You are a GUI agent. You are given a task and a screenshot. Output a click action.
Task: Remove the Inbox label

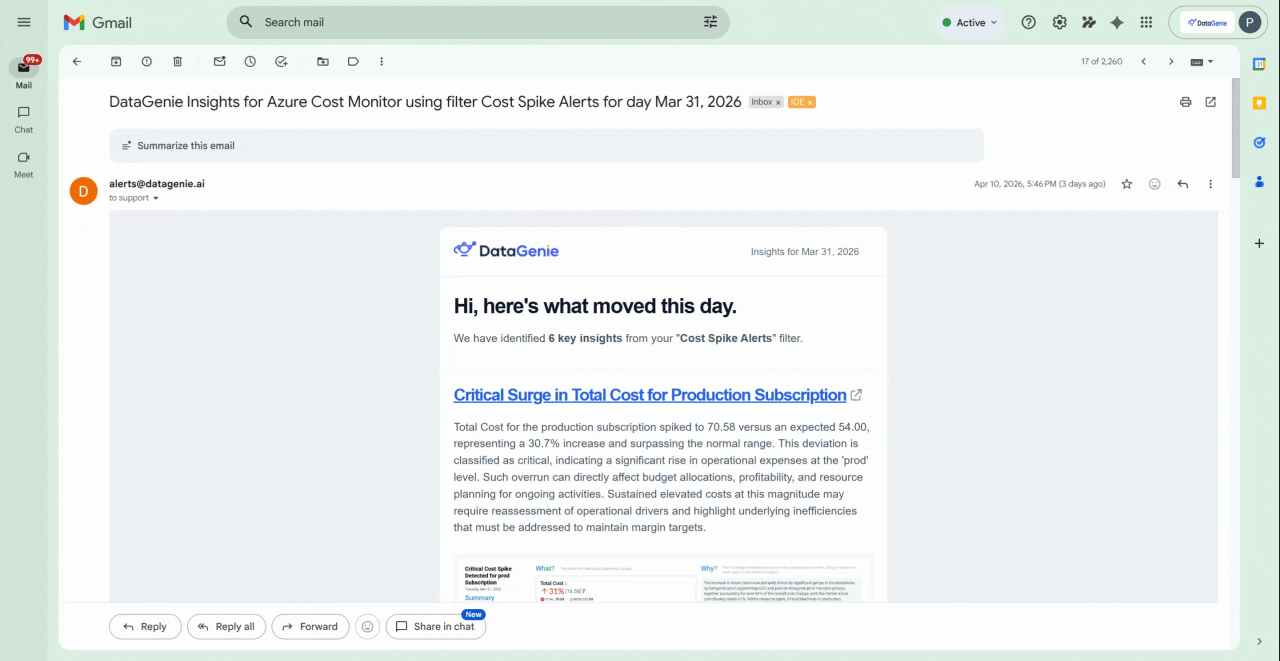click(778, 103)
